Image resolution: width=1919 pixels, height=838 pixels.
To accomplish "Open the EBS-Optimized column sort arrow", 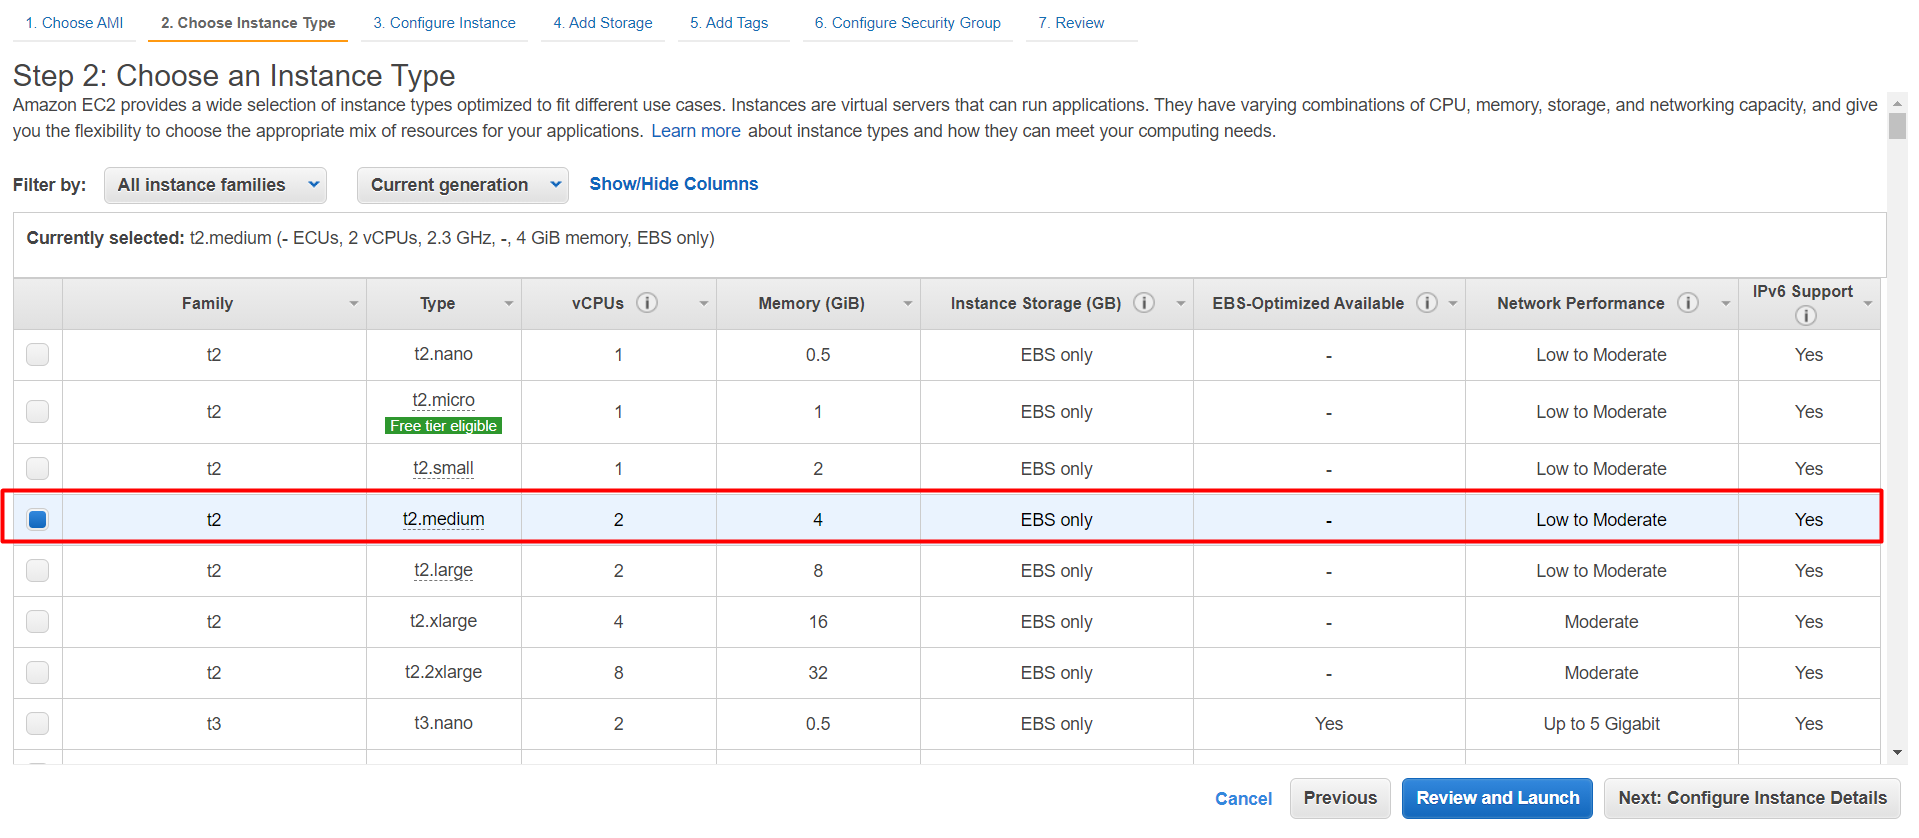I will (x=1453, y=304).
